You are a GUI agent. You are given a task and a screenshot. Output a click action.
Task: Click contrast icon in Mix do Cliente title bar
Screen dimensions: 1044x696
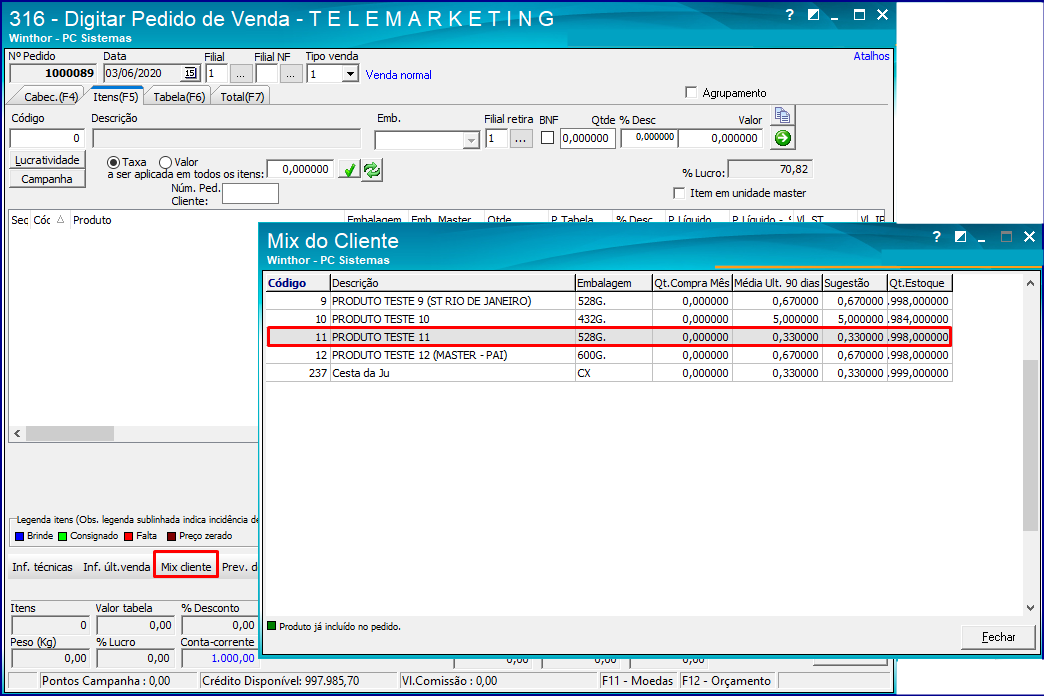[x=960, y=236]
